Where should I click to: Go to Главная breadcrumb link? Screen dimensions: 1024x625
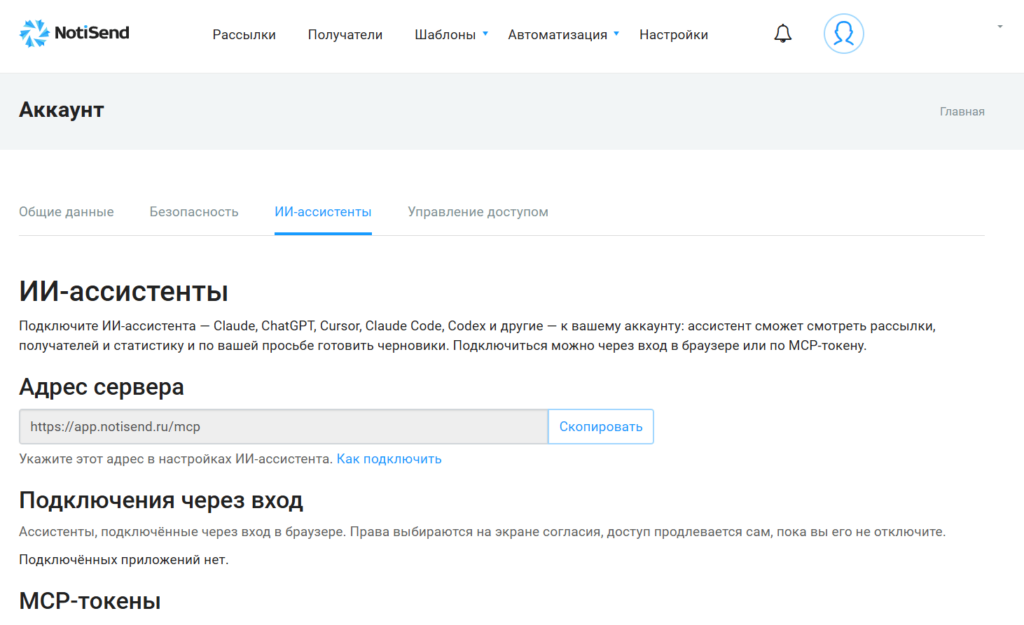pyautogui.click(x=961, y=112)
